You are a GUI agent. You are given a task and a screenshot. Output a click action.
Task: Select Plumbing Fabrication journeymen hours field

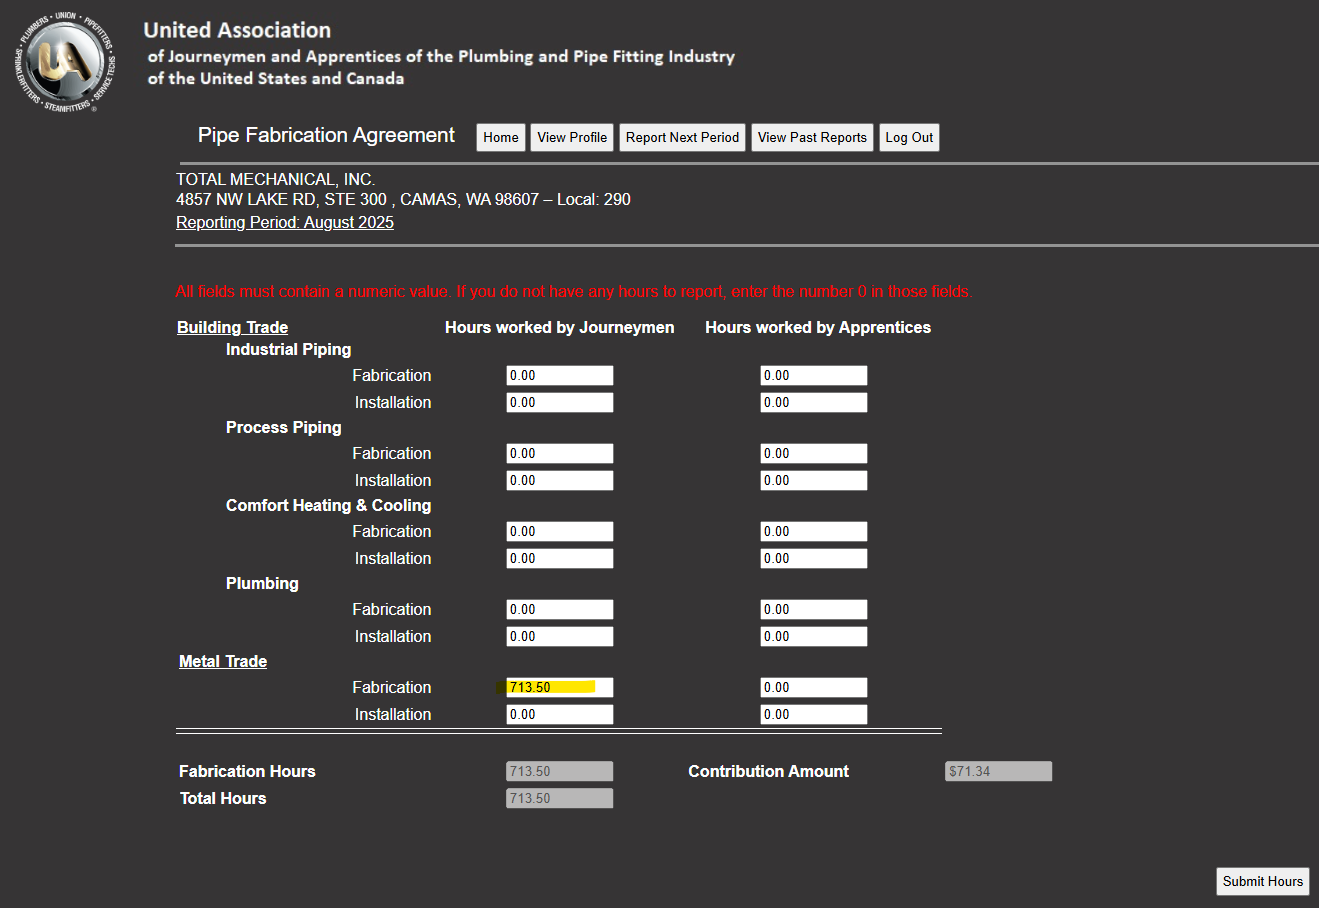tap(560, 610)
